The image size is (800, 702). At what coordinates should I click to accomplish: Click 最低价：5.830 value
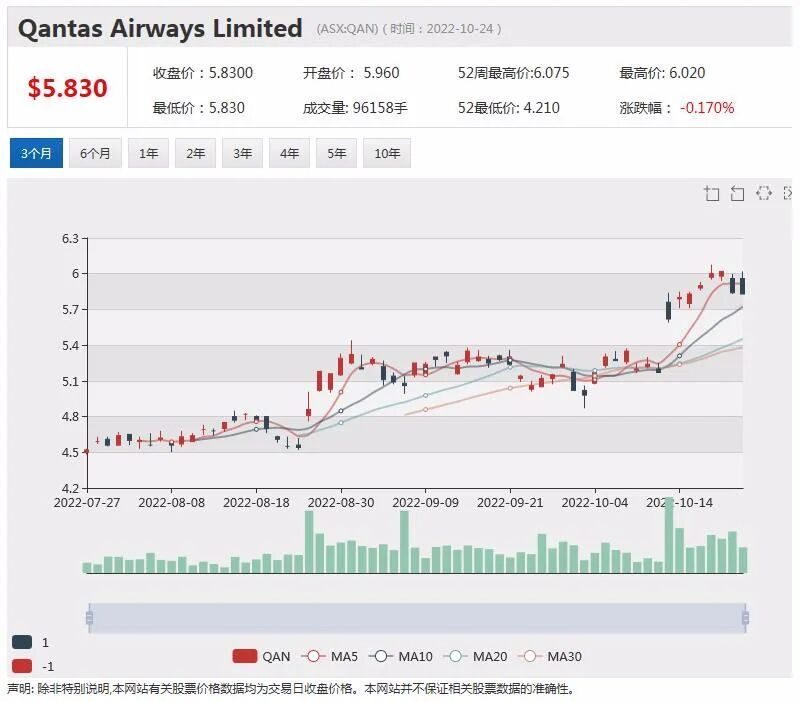(x=198, y=108)
